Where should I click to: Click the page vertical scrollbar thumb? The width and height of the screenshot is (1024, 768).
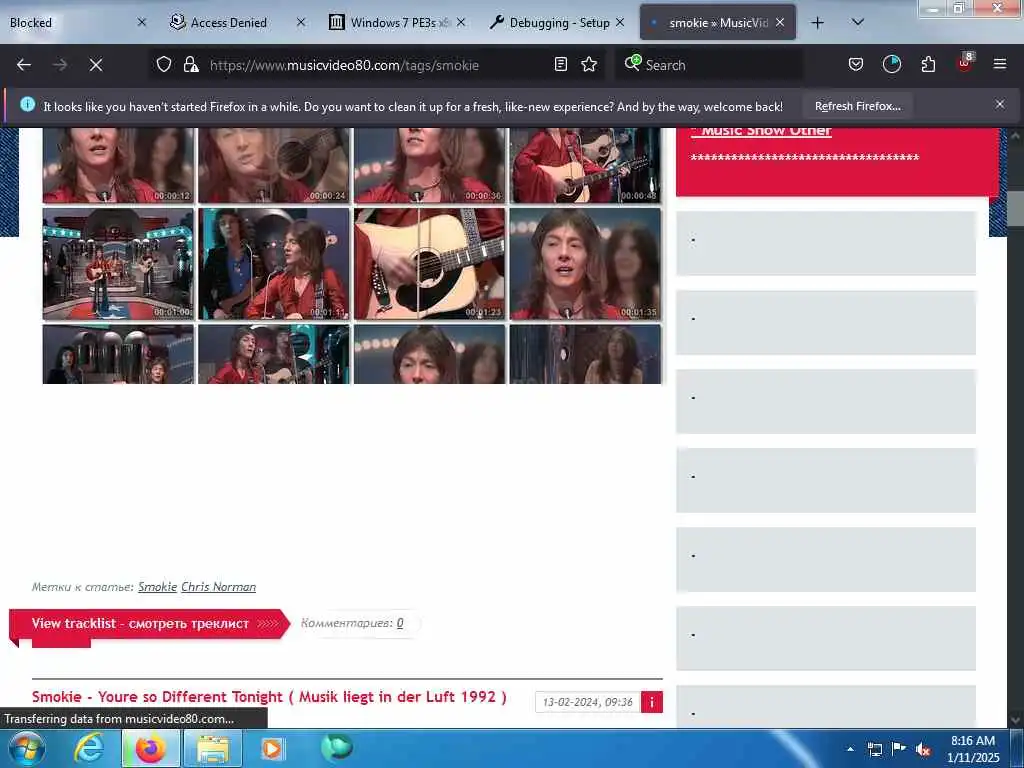1016,209
